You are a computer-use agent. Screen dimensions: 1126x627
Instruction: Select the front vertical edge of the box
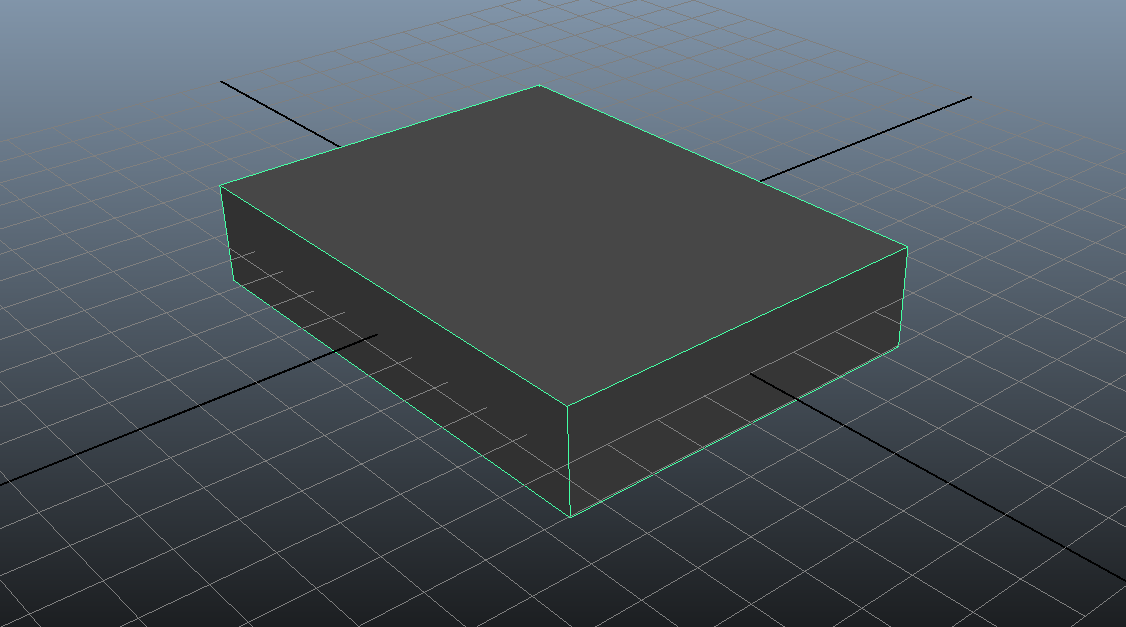coord(569,460)
